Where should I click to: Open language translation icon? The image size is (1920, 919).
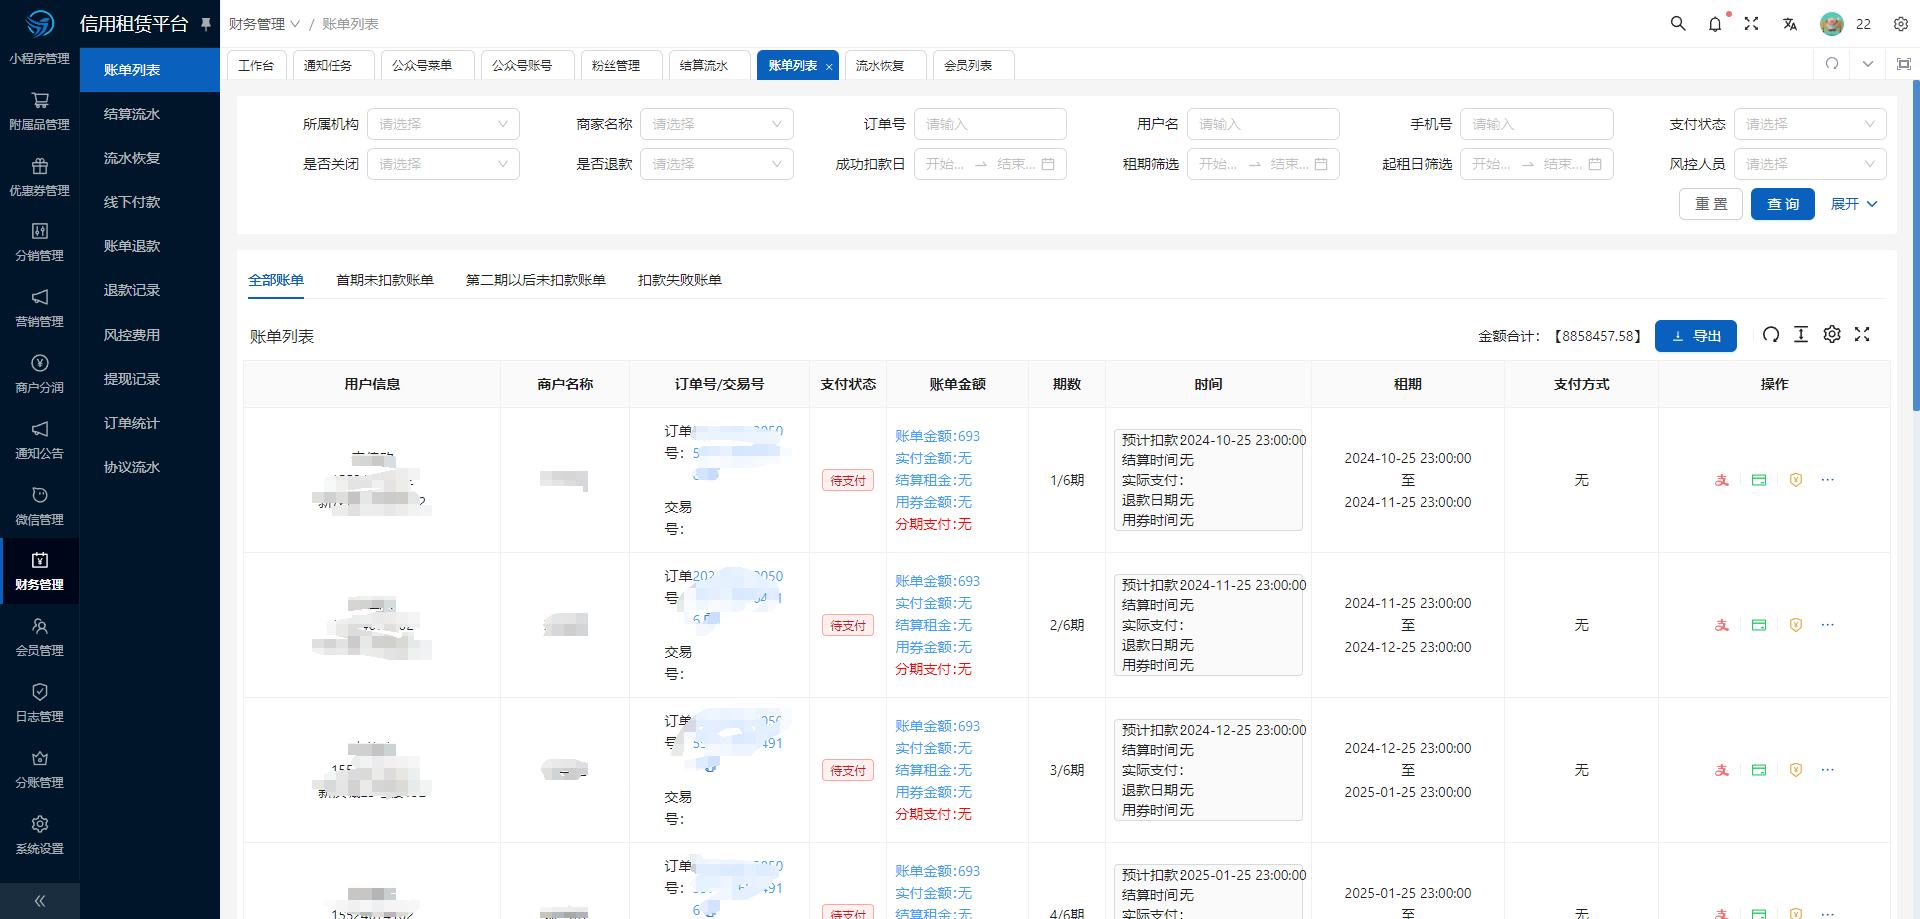point(1790,23)
